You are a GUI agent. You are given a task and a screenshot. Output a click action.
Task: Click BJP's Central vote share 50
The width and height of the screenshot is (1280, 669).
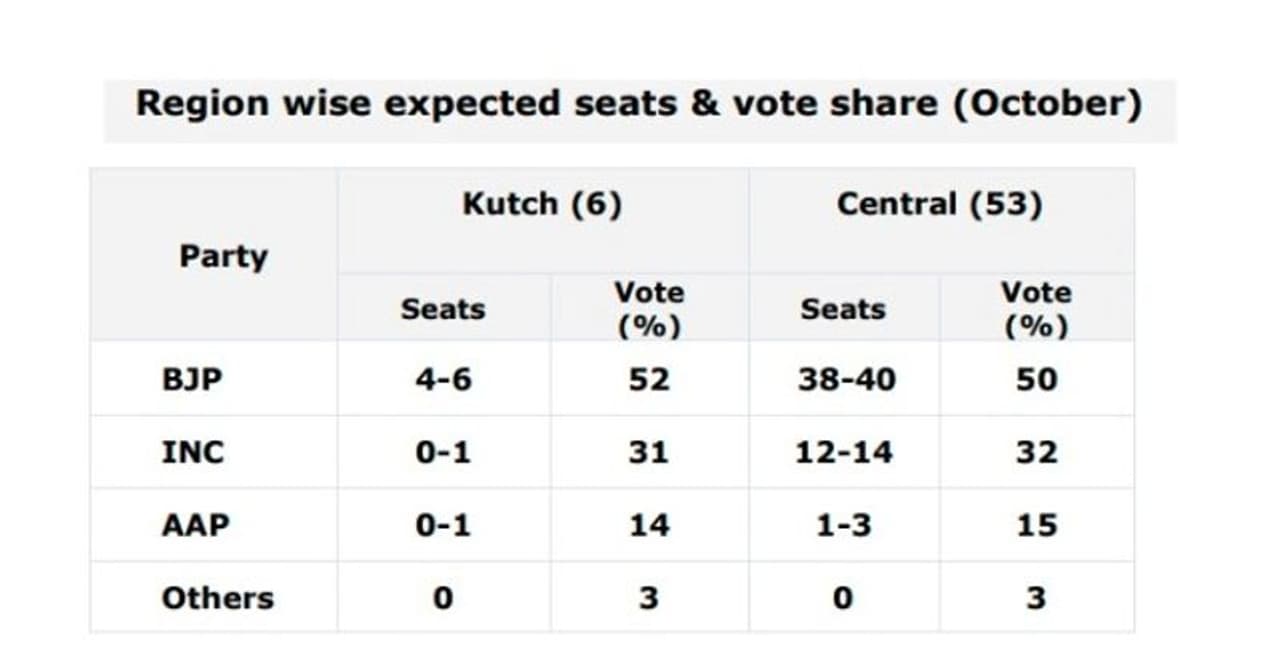[1036, 380]
